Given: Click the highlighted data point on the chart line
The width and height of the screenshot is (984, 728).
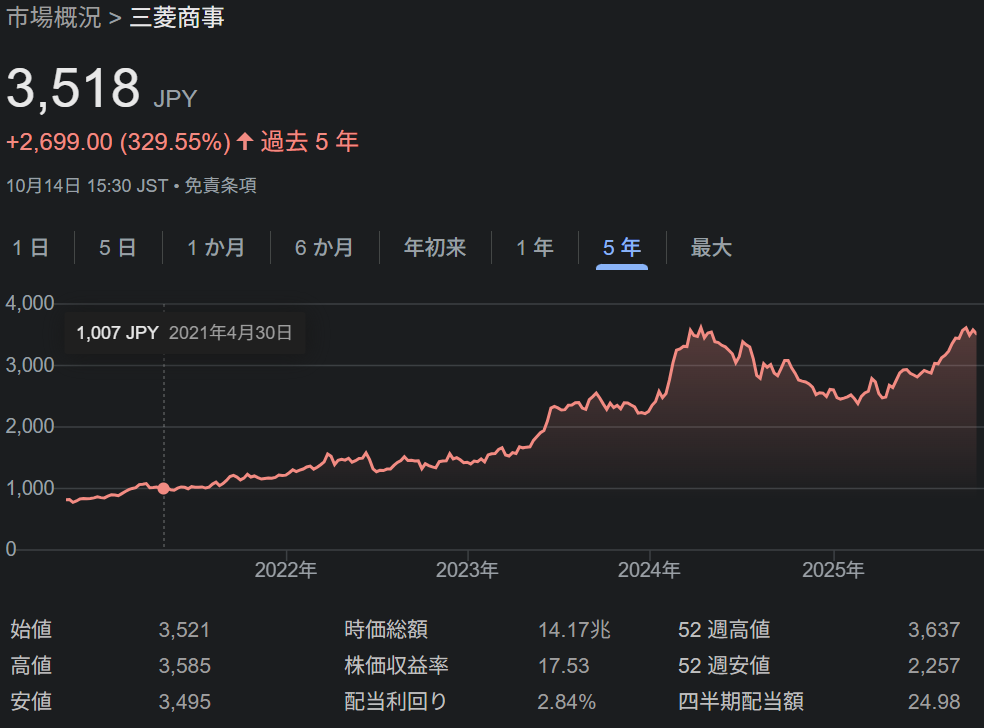Looking at the screenshot, I should (x=164, y=488).
